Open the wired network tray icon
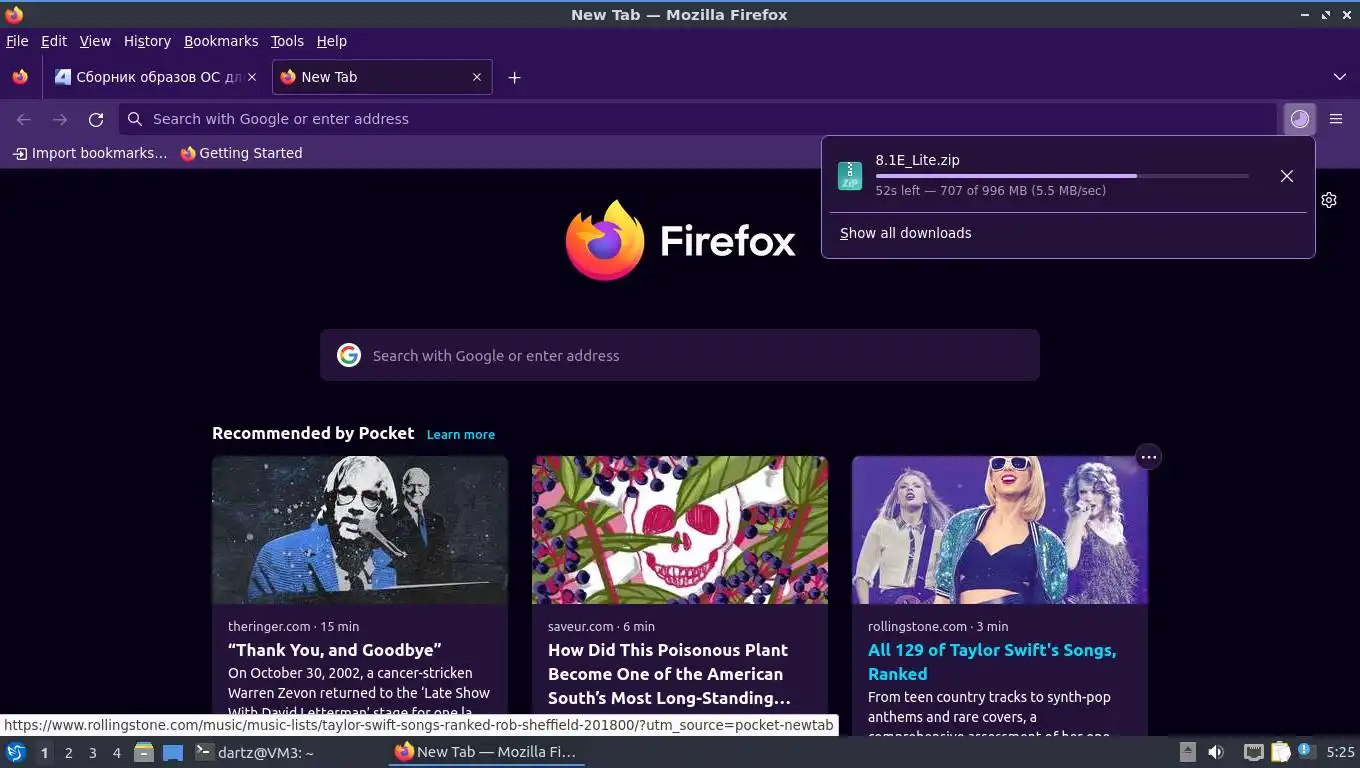Image resolution: width=1360 pixels, height=768 pixels. coord(1254,752)
